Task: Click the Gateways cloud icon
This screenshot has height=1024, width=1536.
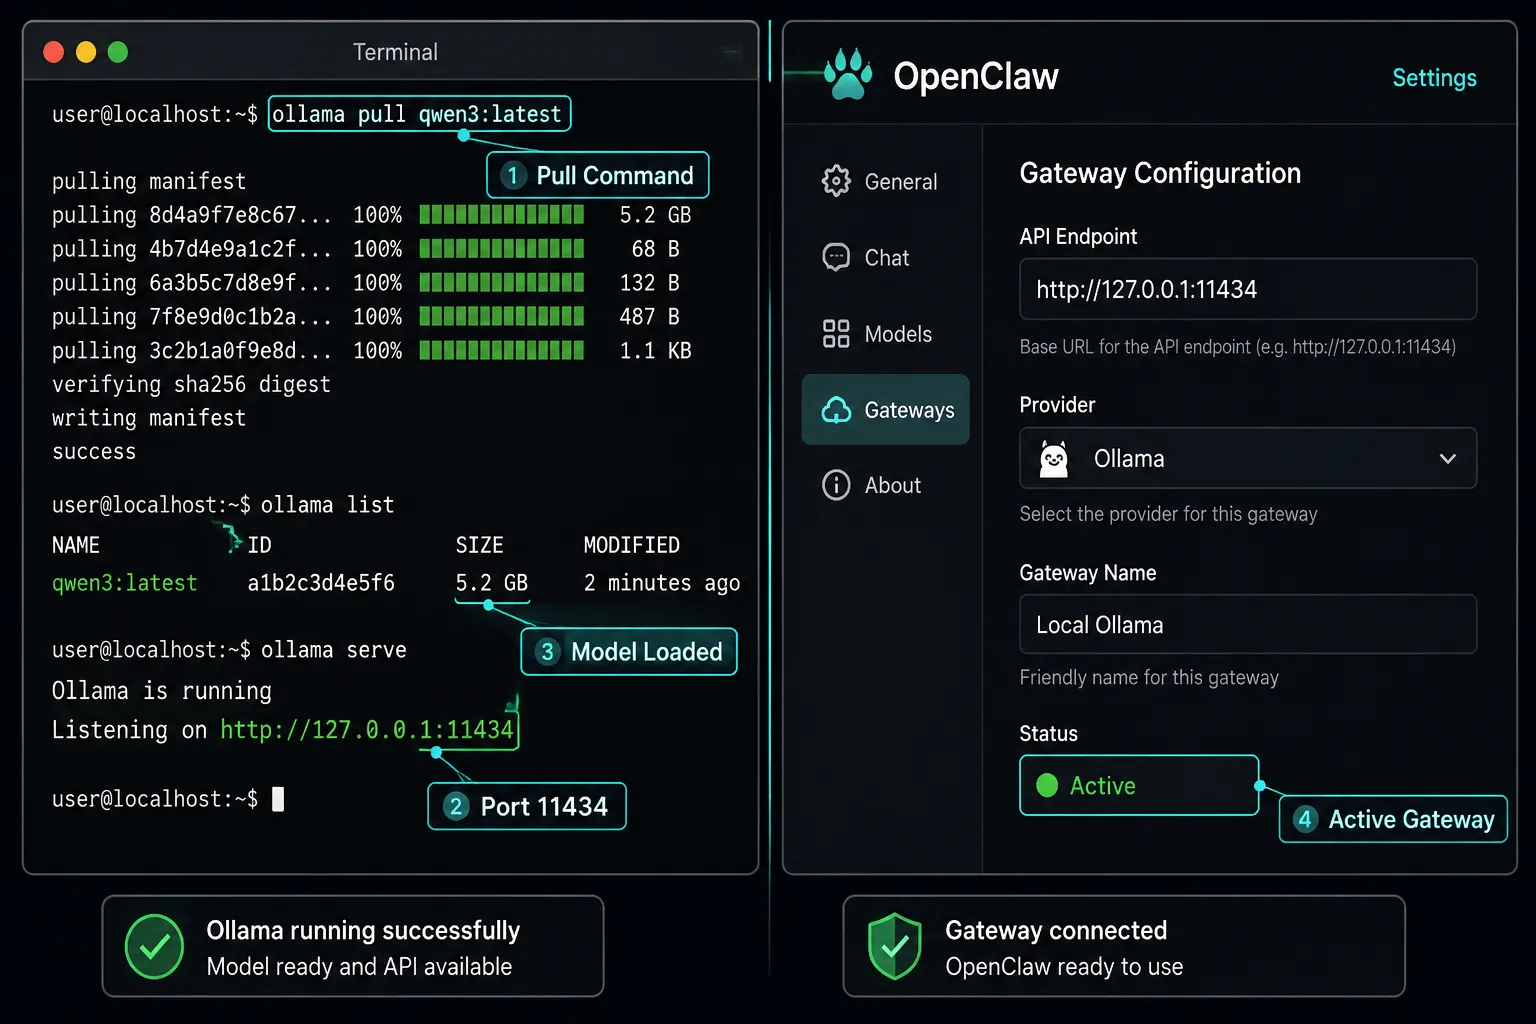Action: pyautogui.click(x=836, y=409)
